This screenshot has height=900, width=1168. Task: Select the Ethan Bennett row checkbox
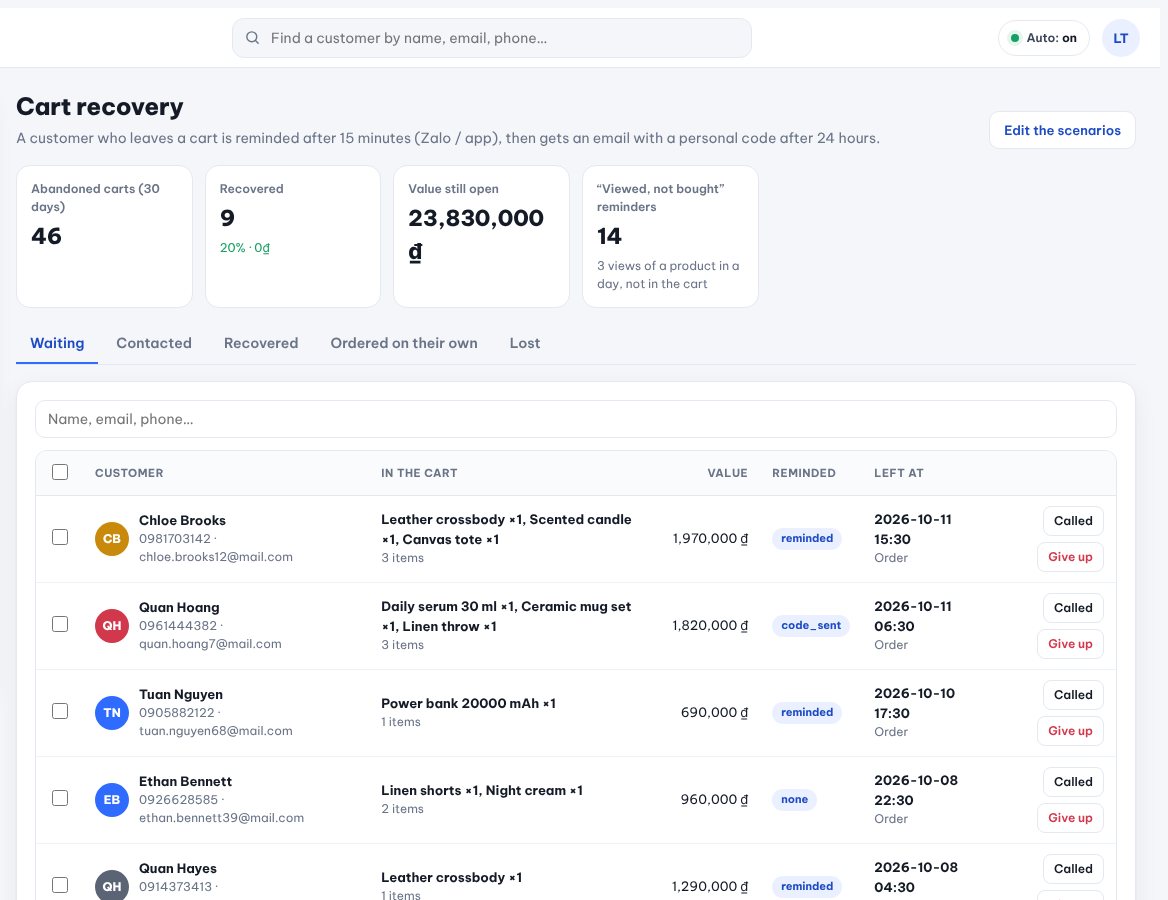(x=60, y=798)
